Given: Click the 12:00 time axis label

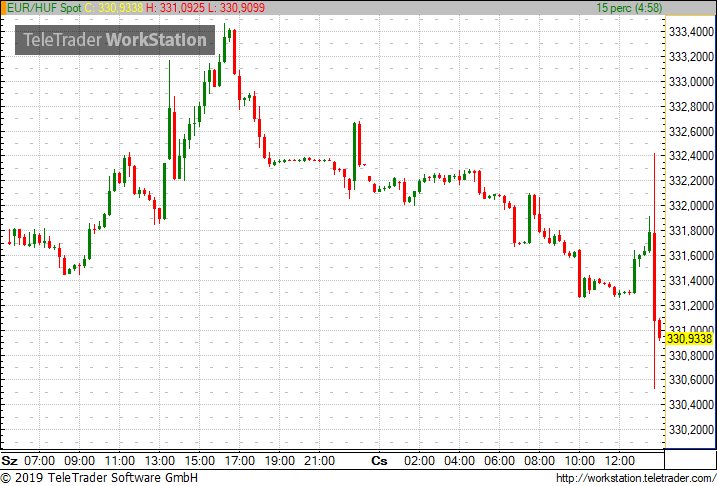Looking at the screenshot, I should point(620,460).
